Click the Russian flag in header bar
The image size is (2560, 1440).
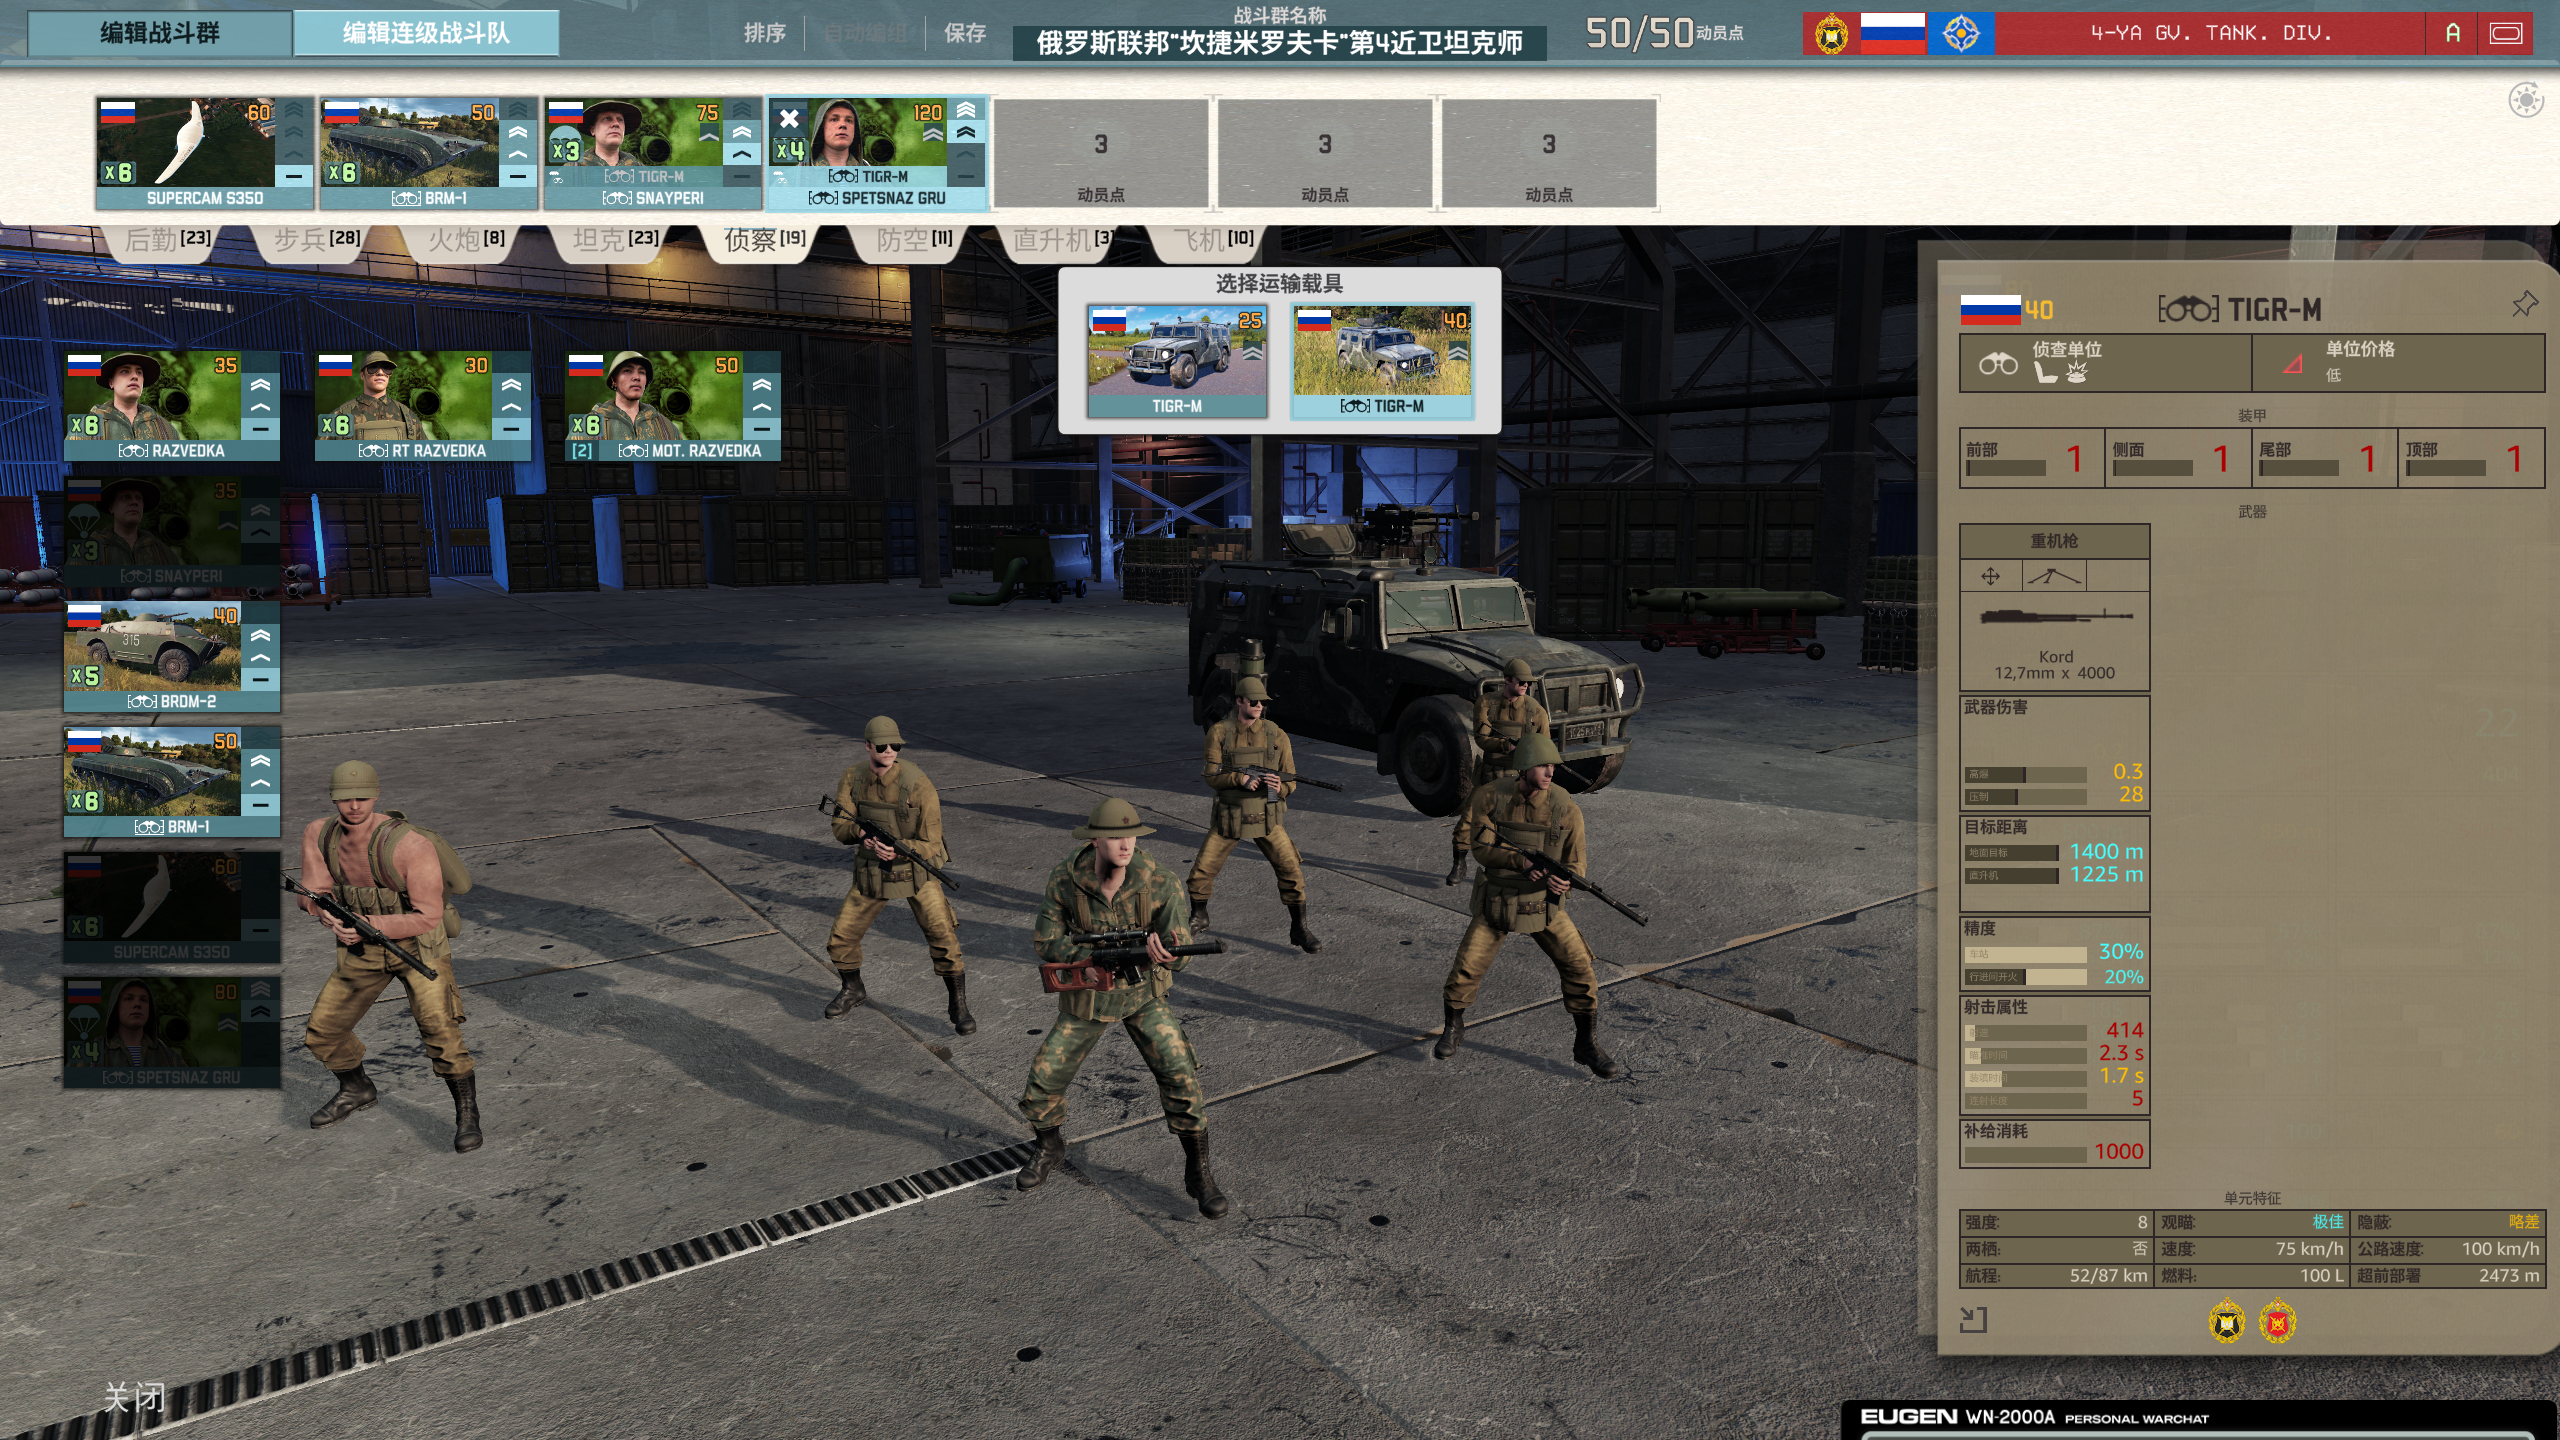tap(1892, 34)
